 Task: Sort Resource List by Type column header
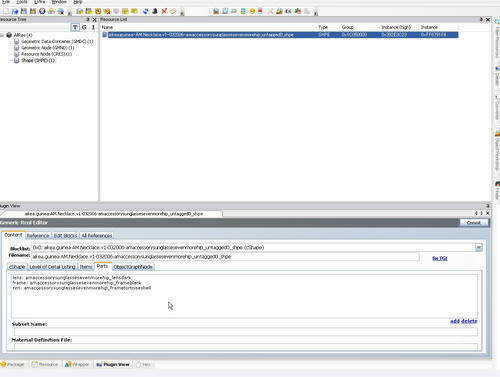click(x=323, y=27)
